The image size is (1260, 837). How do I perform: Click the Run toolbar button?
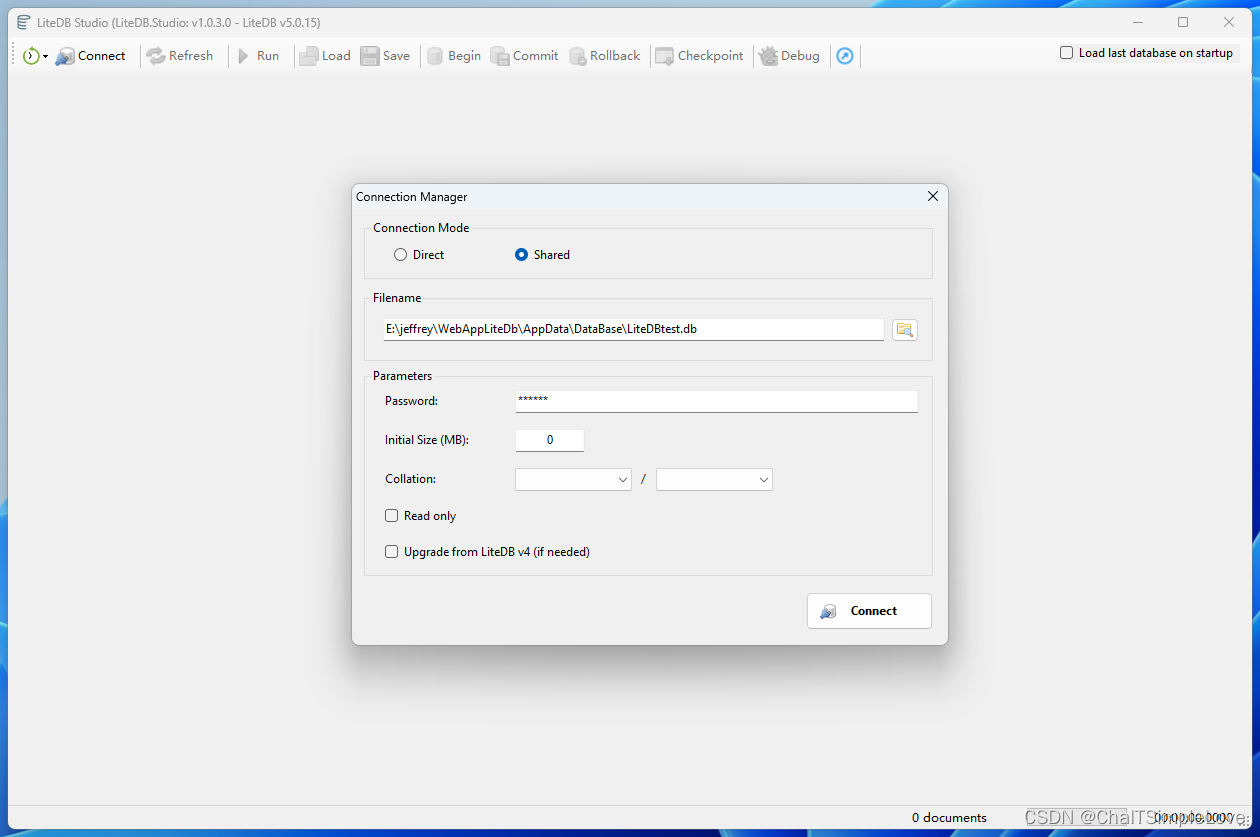coord(257,56)
